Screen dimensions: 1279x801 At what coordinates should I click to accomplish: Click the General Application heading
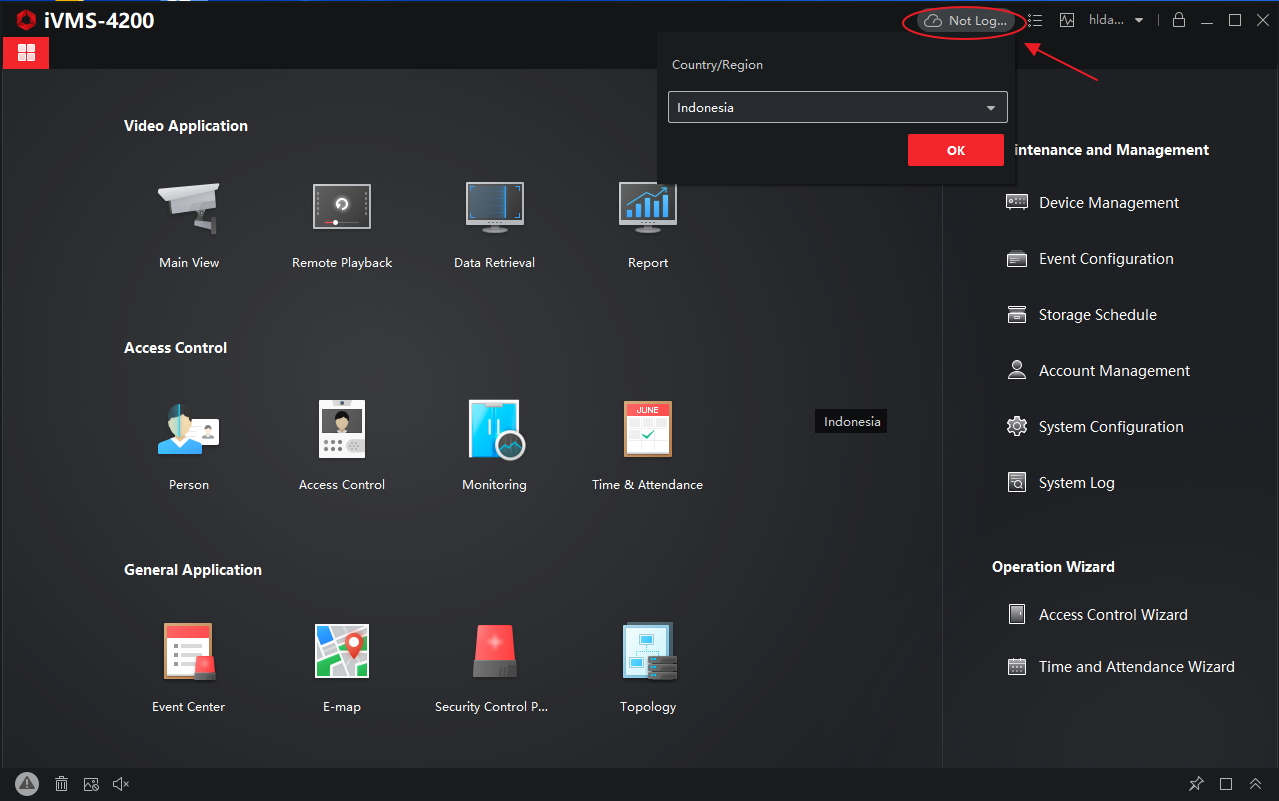pos(193,570)
